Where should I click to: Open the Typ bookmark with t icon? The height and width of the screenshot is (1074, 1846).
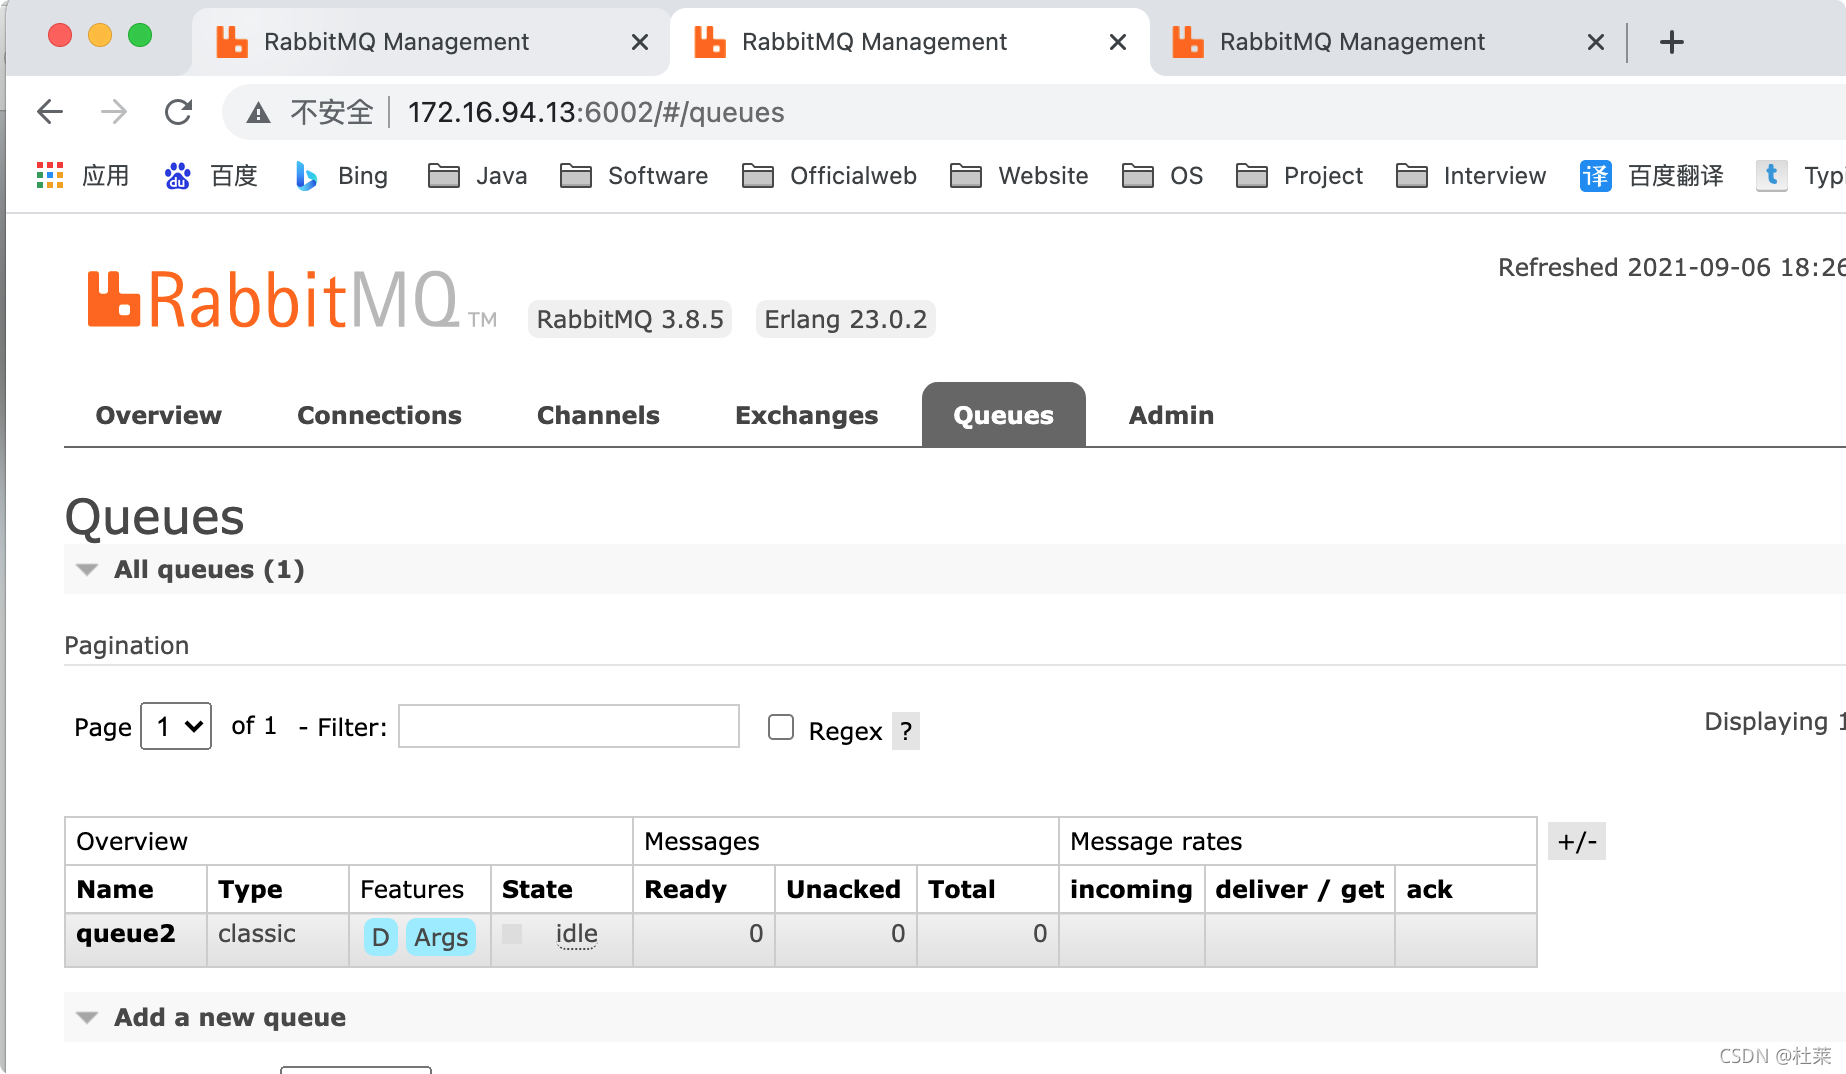(1800, 176)
